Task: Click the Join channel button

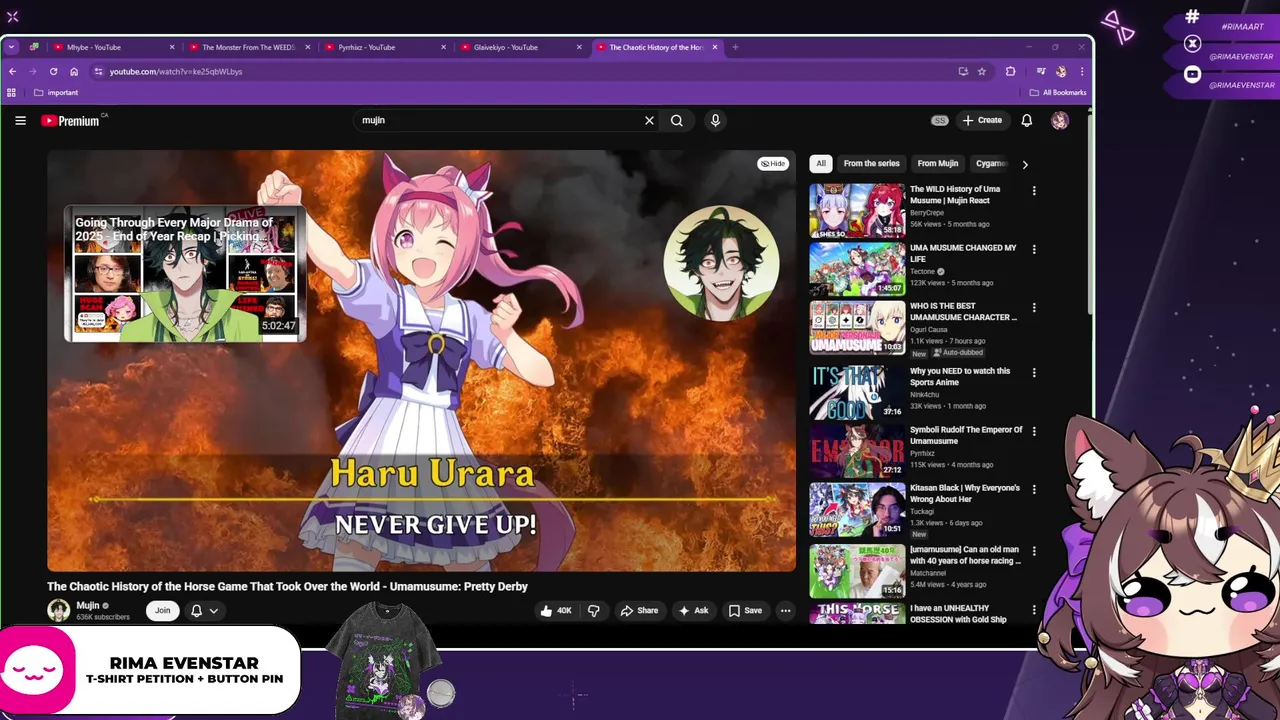Action: coord(162,610)
